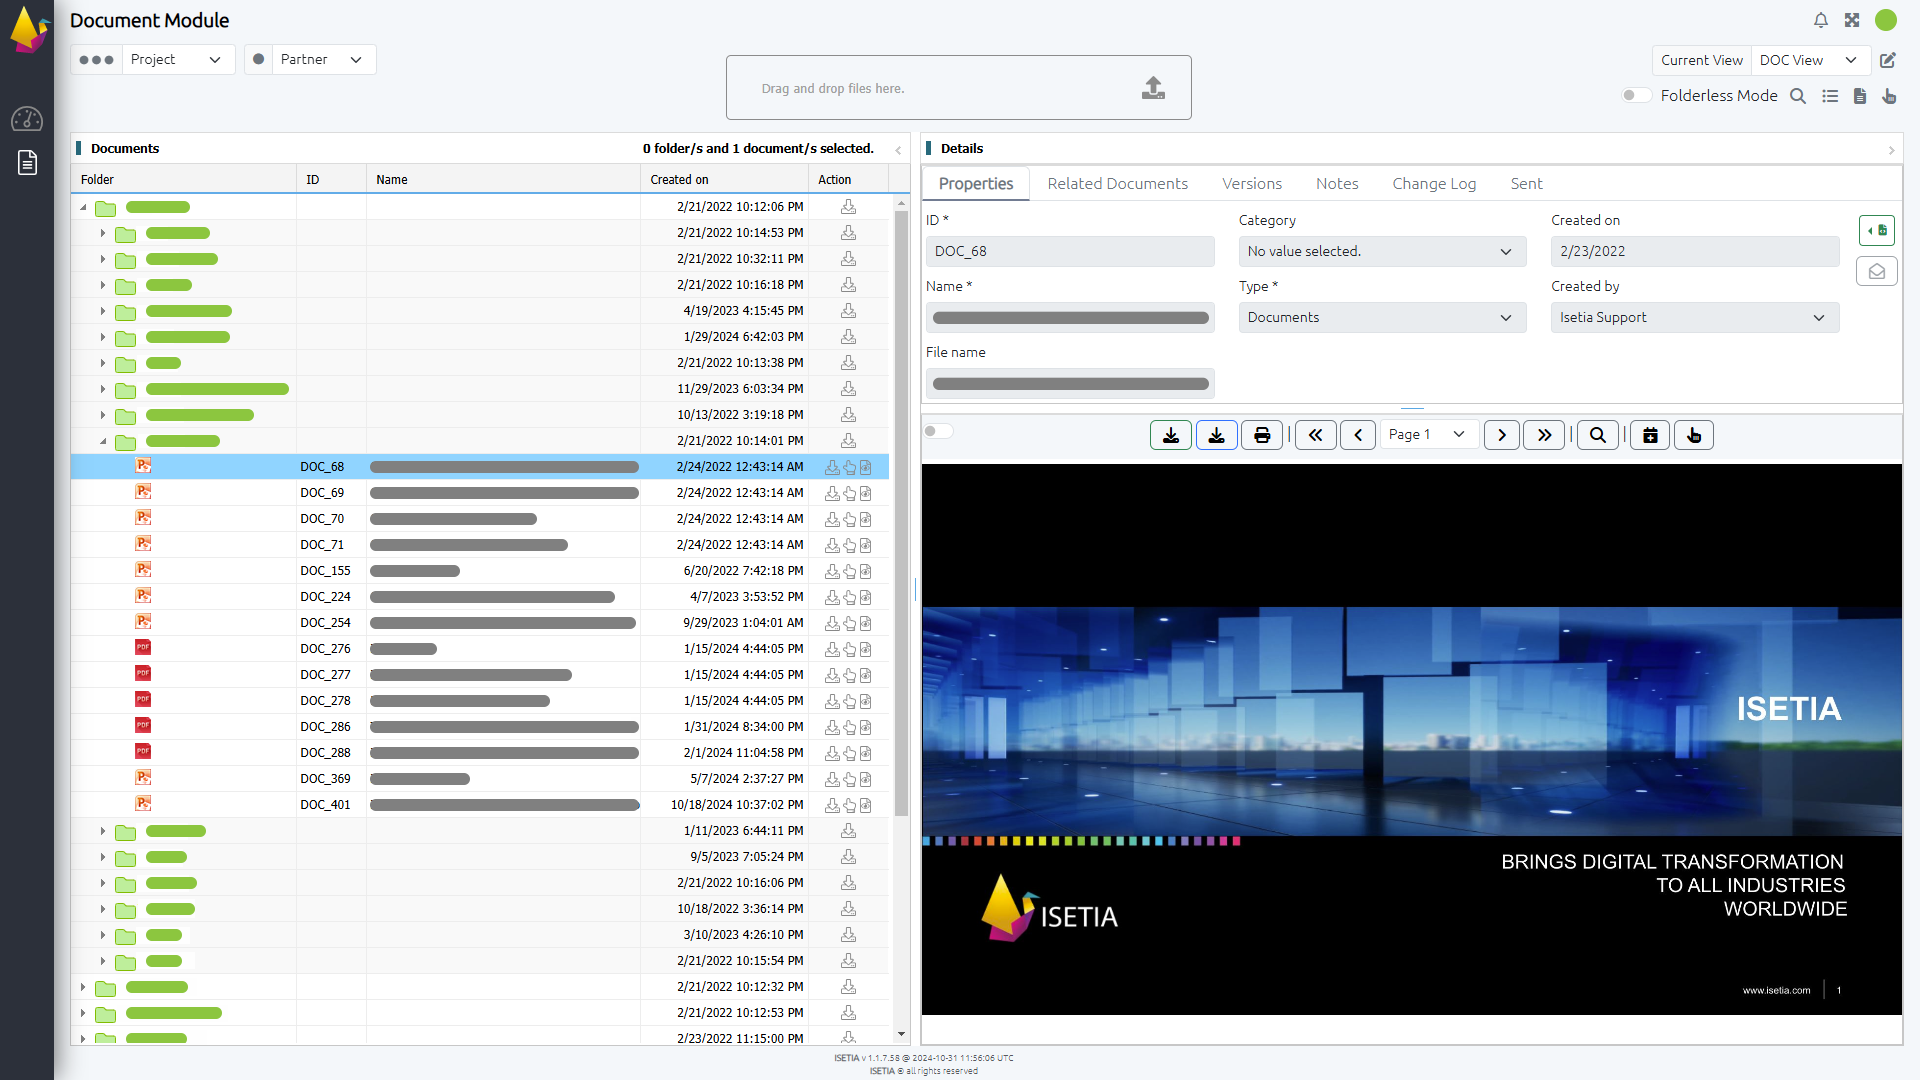The height and width of the screenshot is (1080, 1920).
Task: Jump to last page of preview
Action: [1544, 435]
